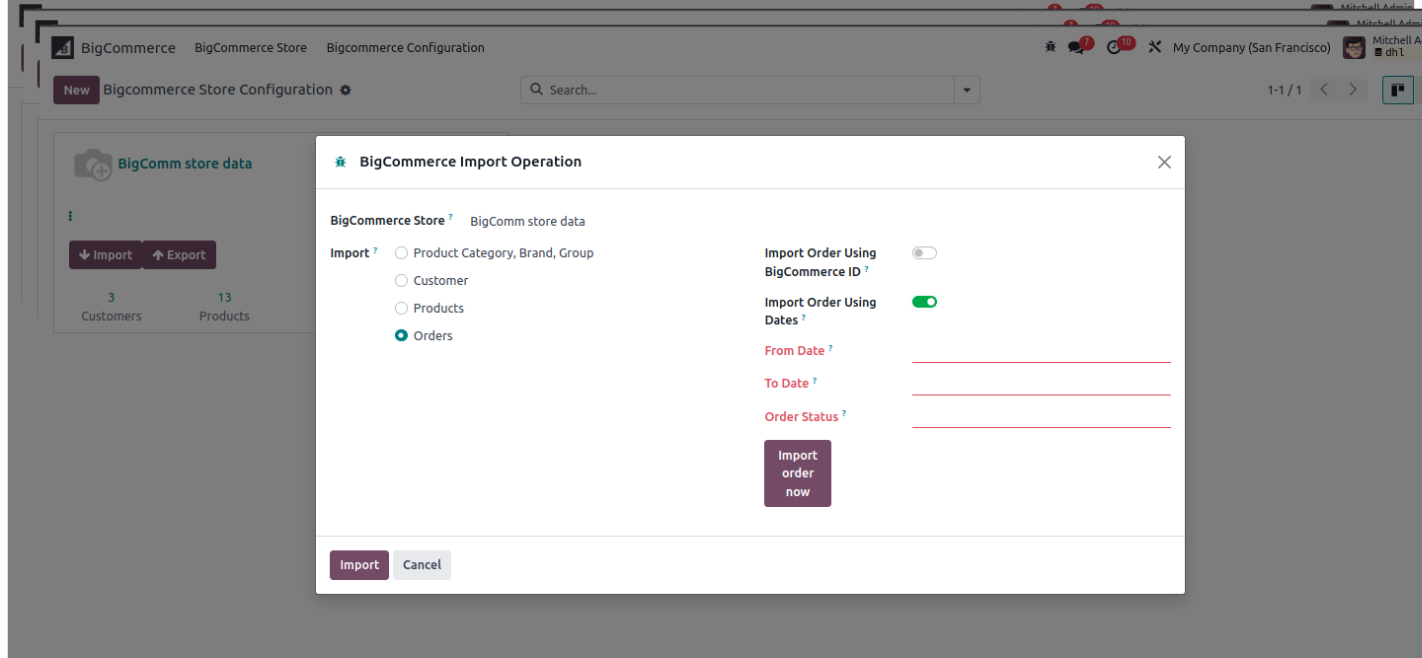
Task: Go to next record page arrow
Action: [1353, 90]
